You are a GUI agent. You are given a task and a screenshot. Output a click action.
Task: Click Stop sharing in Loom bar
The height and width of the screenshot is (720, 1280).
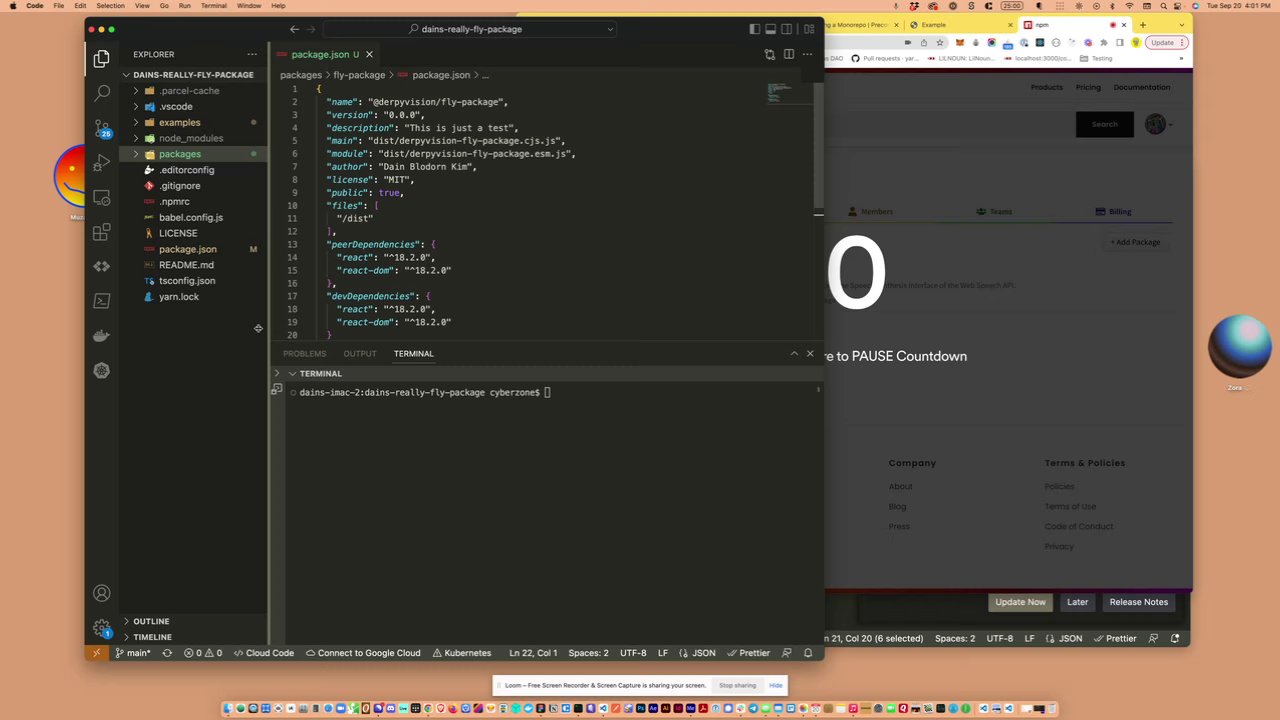tap(737, 685)
